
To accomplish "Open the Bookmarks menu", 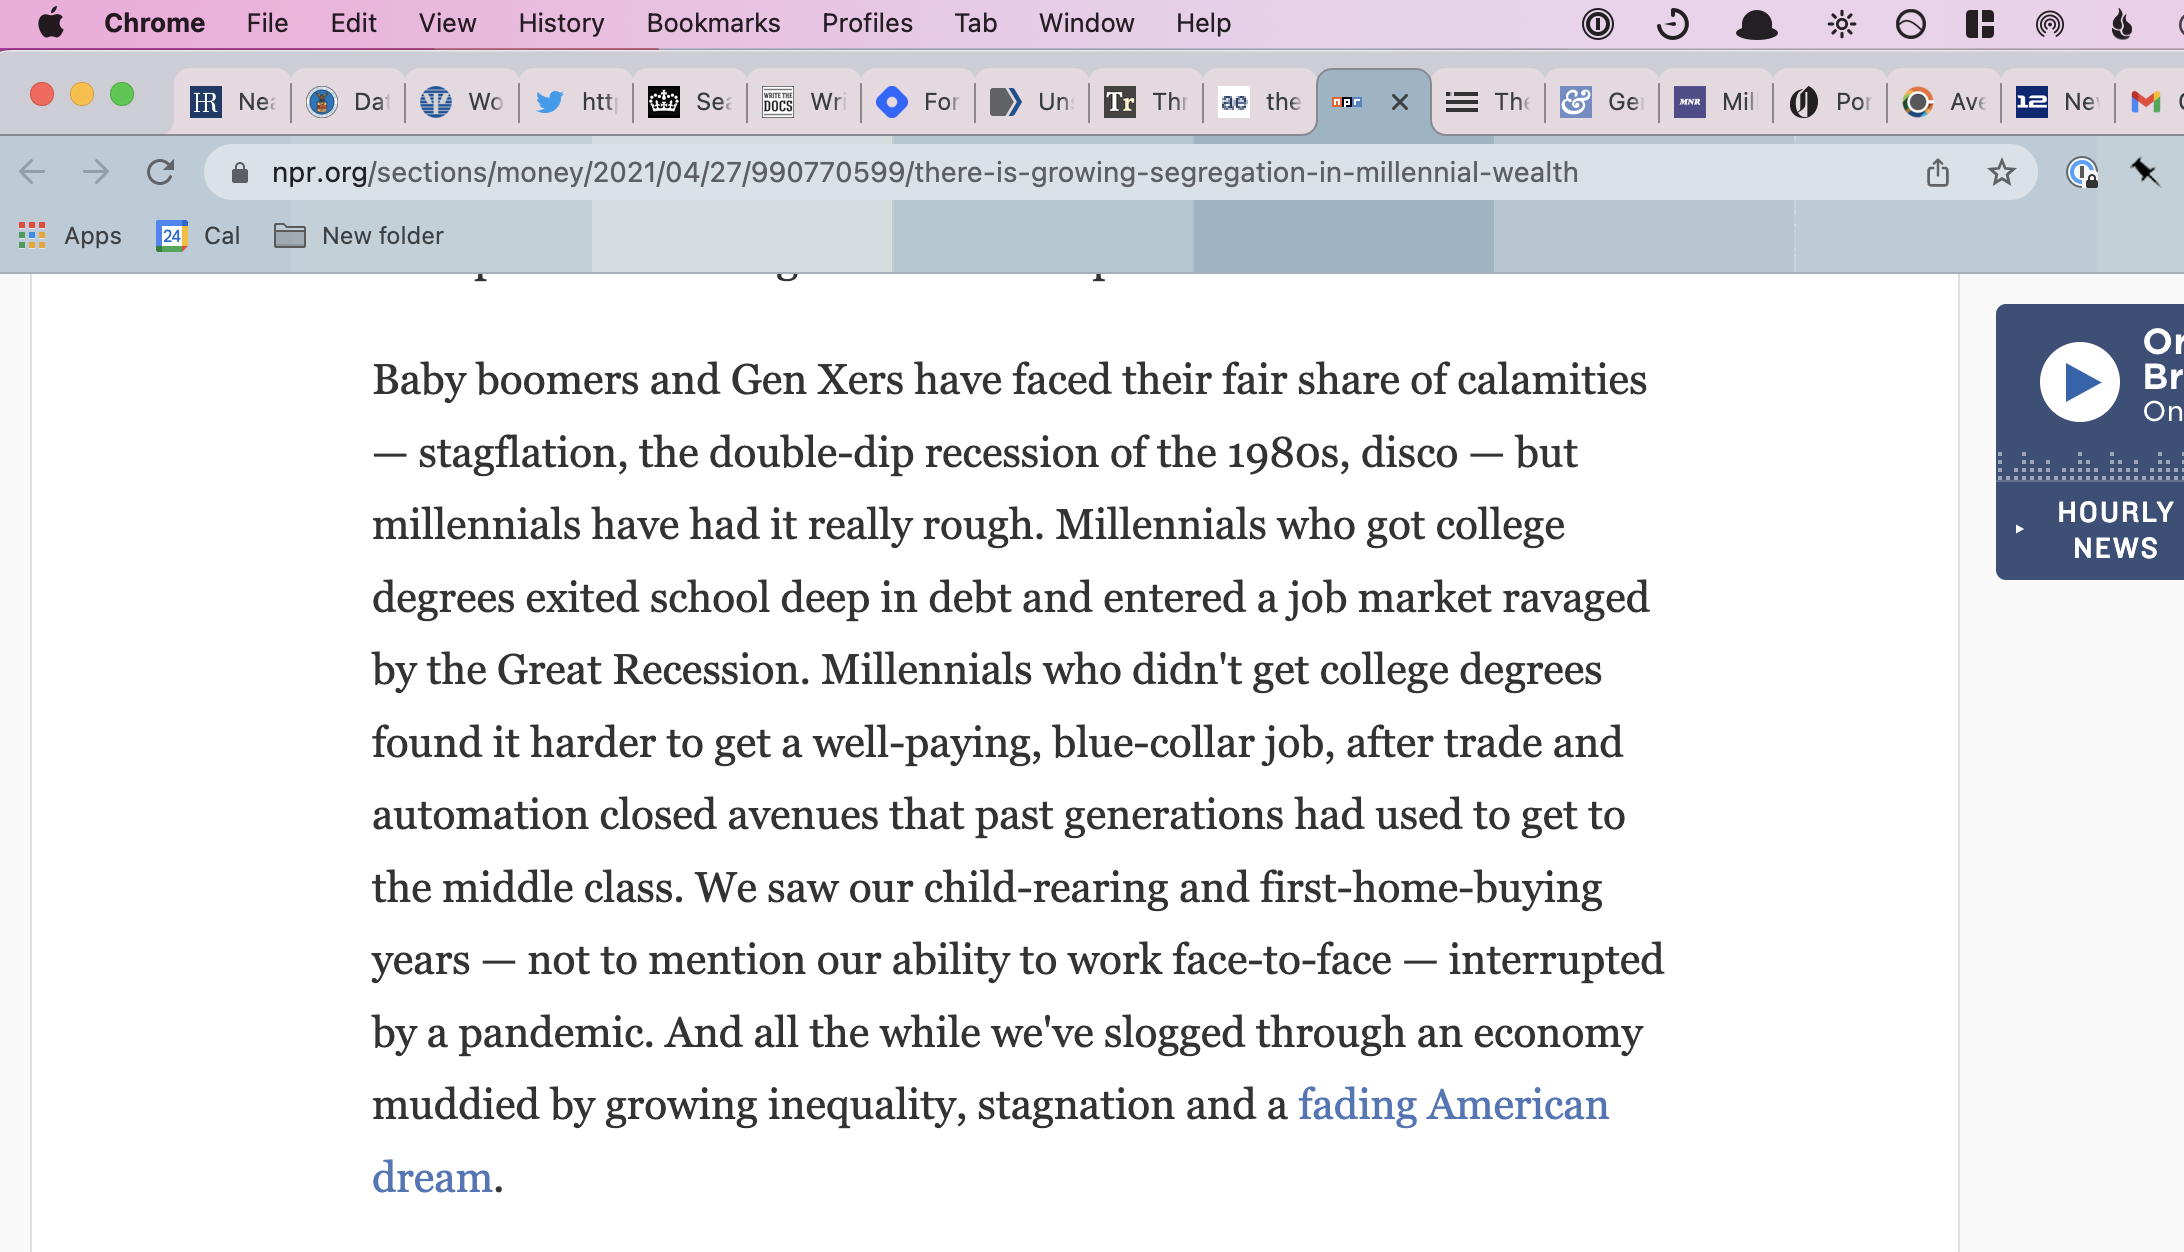I will pos(713,23).
